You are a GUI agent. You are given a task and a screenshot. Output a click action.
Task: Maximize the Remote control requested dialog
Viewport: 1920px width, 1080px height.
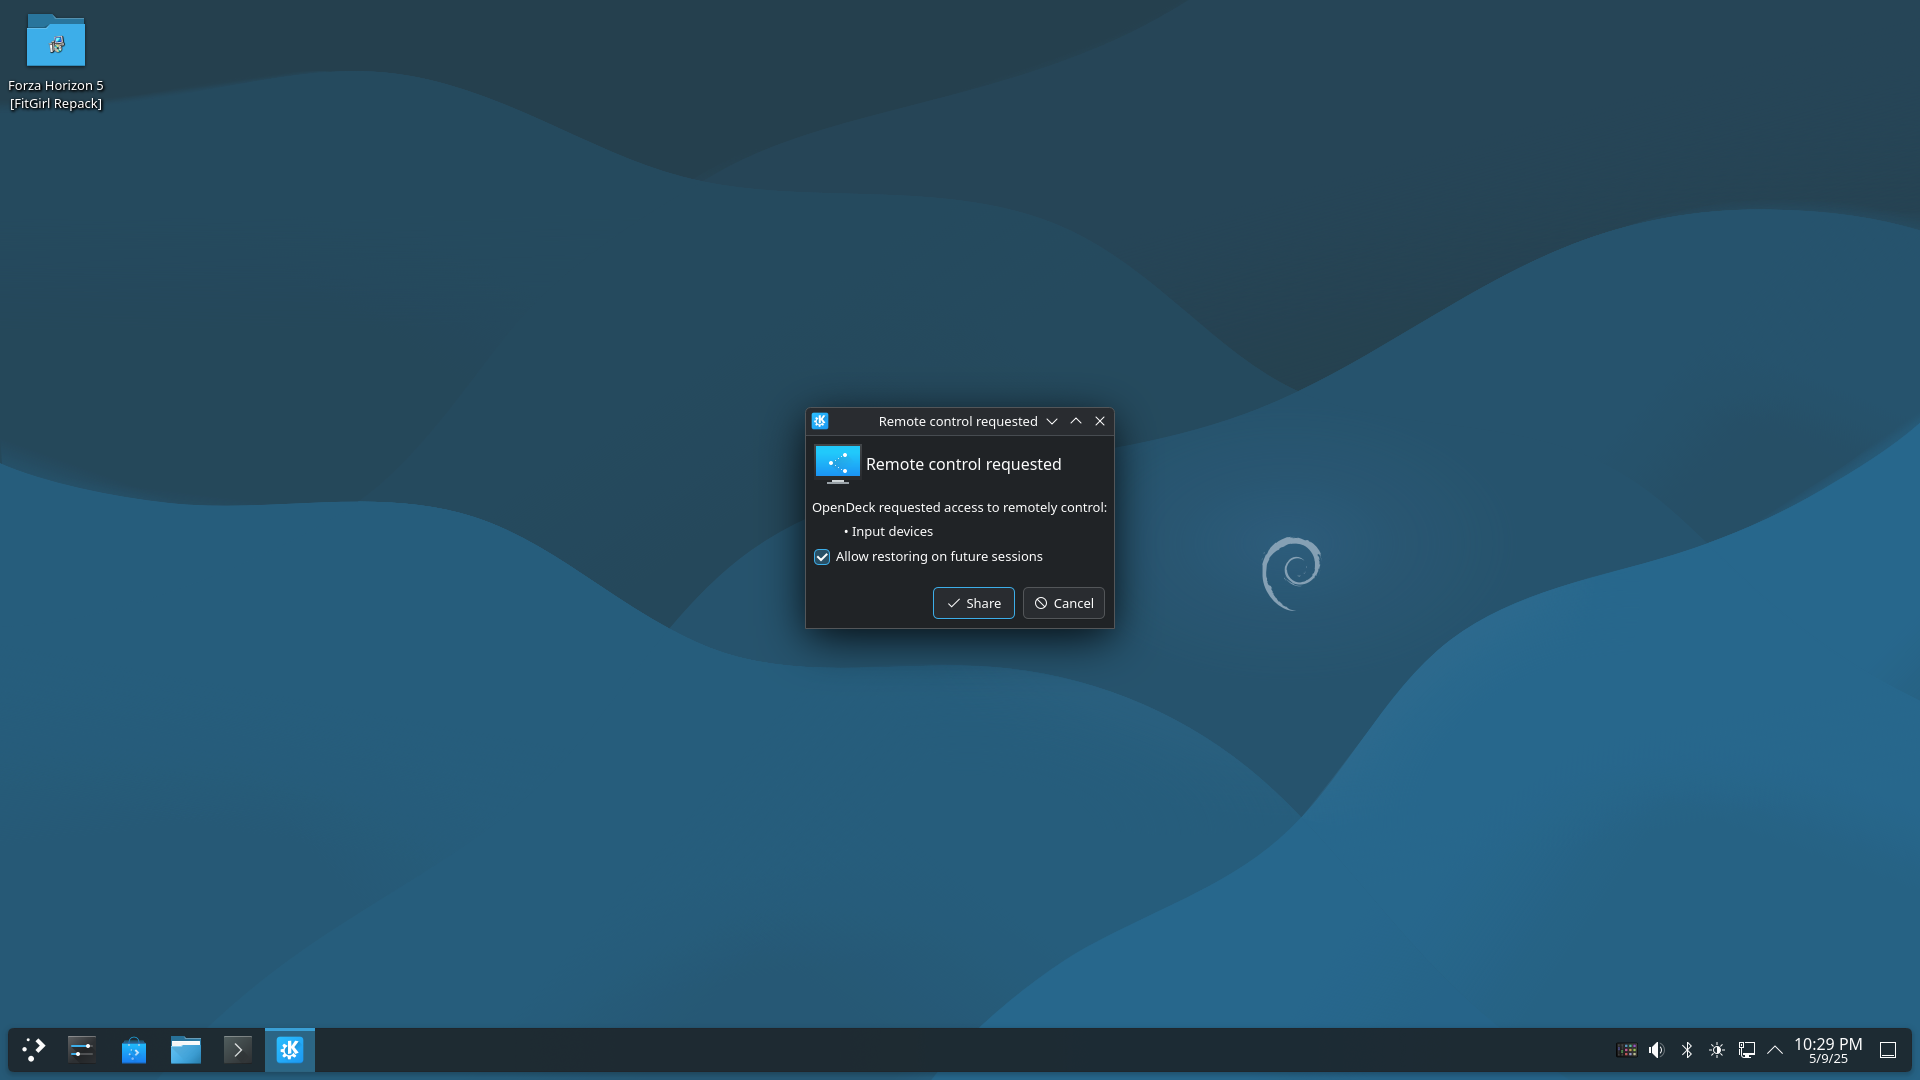[x=1076, y=421]
